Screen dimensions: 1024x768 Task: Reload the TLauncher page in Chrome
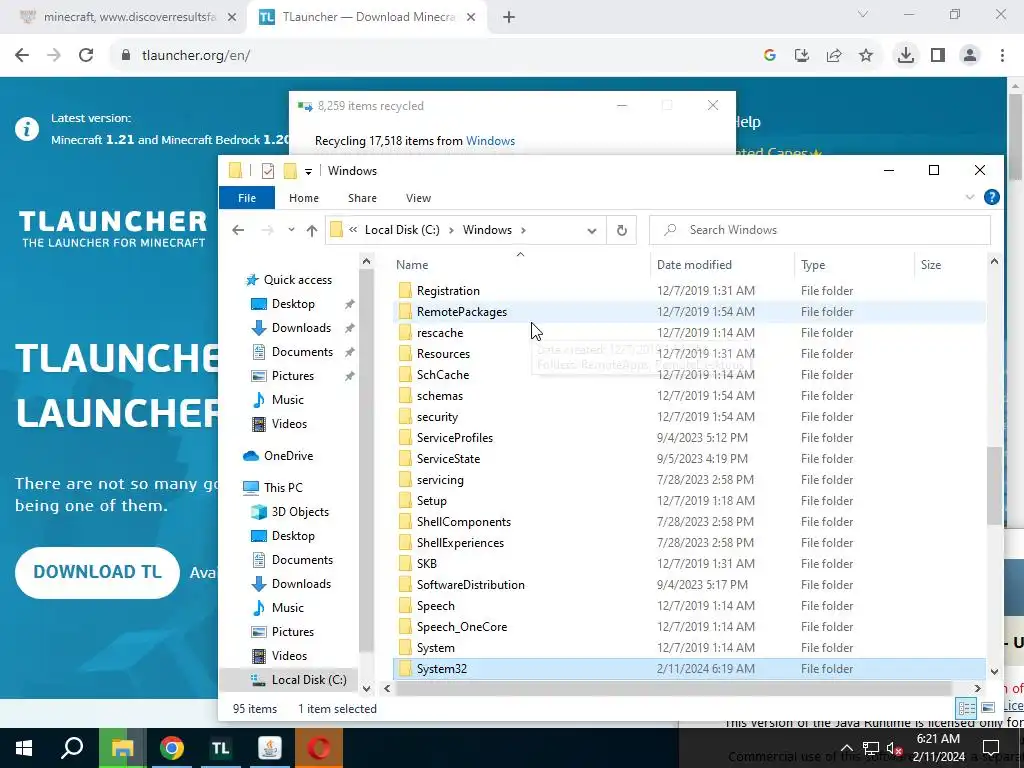[x=86, y=56]
